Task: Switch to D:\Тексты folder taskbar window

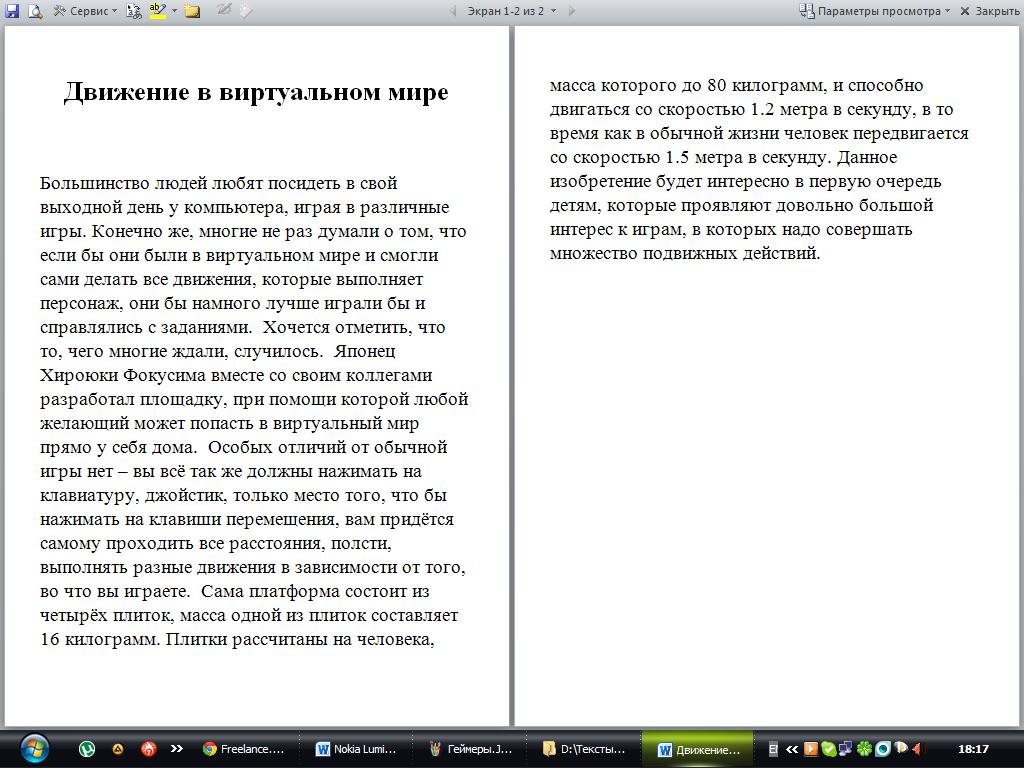Action: pos(584,749)
